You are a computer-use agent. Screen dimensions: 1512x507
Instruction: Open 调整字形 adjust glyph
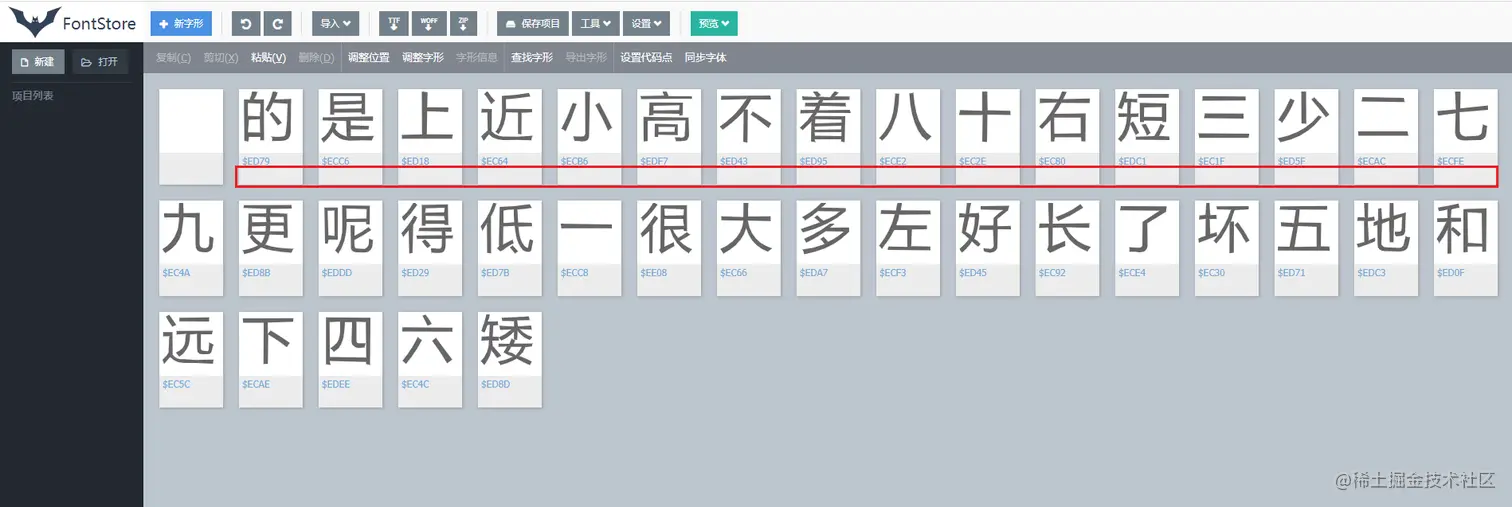(423, 58)
